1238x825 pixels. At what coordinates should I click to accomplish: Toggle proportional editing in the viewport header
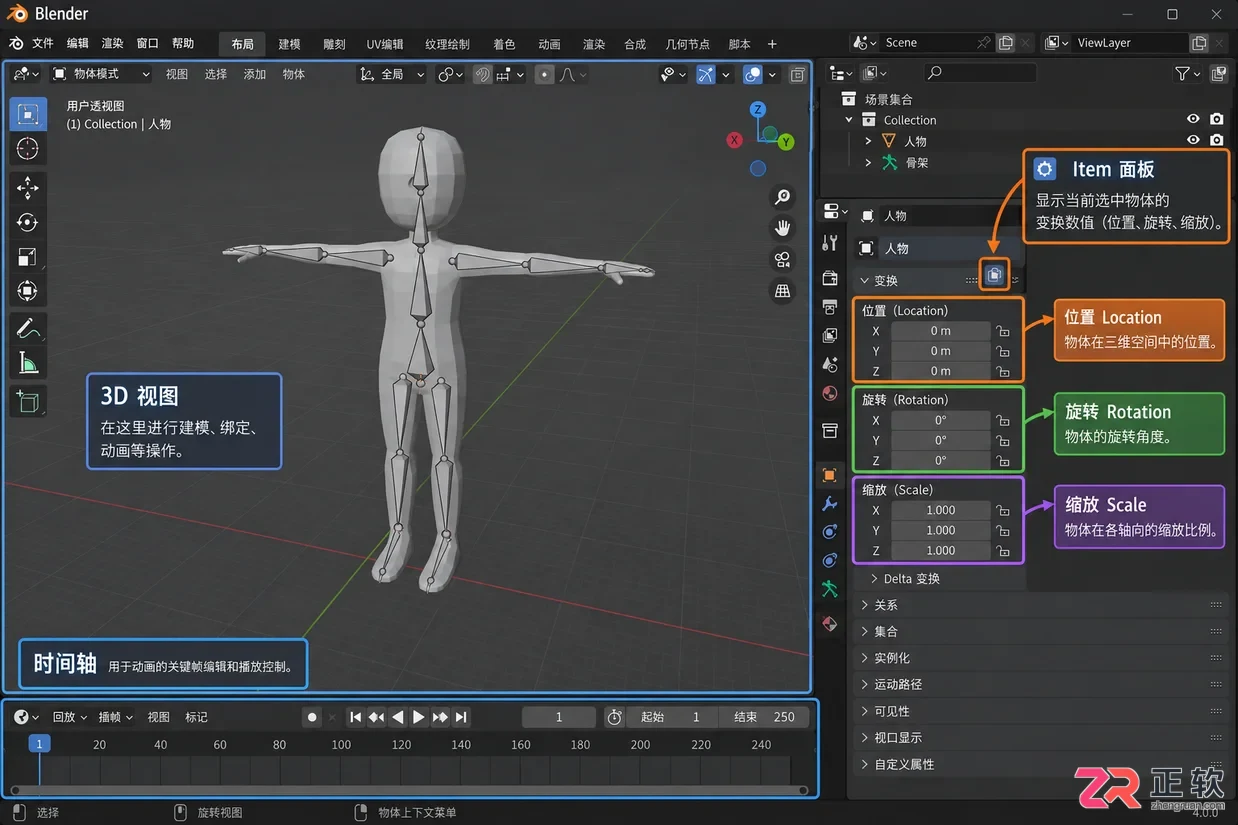click(x=544, y=74)
